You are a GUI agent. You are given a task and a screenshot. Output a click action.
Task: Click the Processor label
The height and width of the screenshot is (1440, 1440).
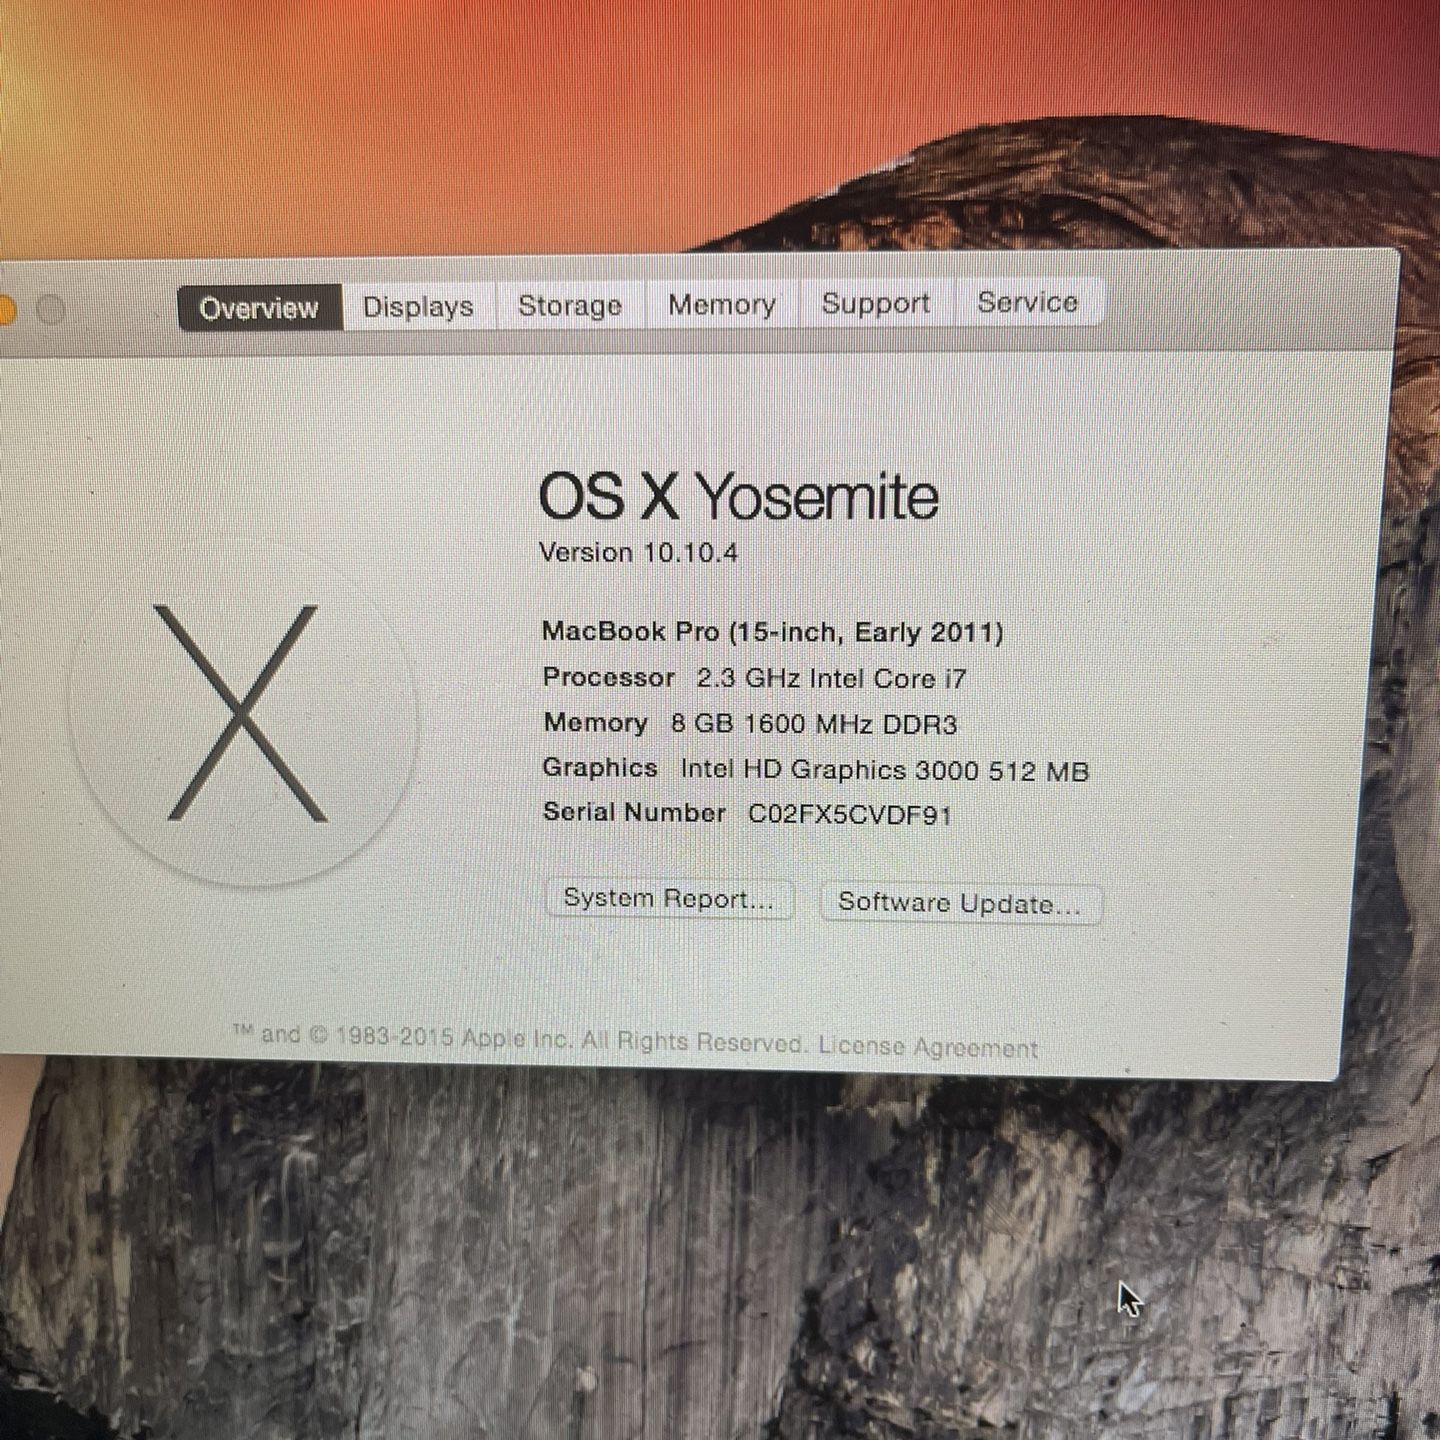pos(609,677)
